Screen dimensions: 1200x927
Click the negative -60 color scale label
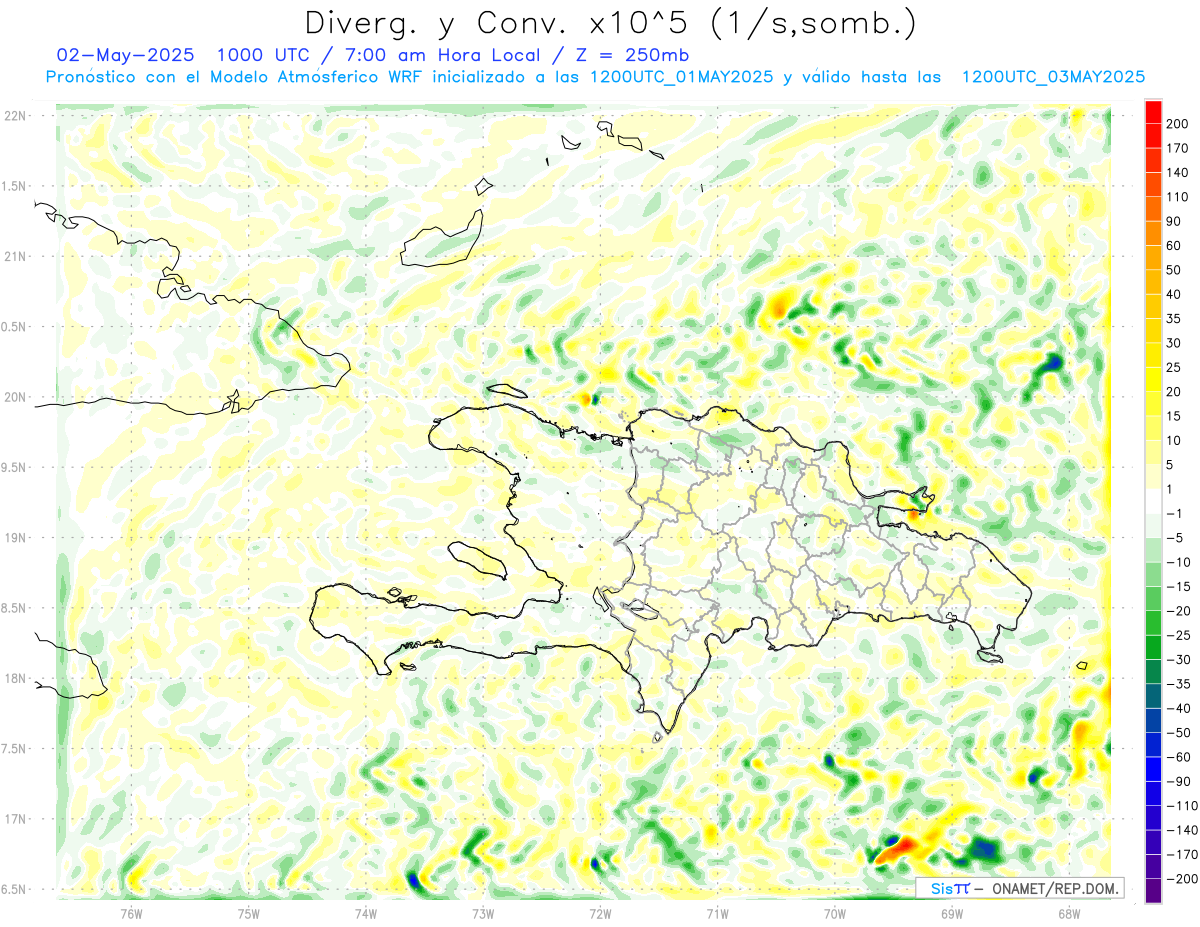pyautogui.click(x=1179, y=757)
